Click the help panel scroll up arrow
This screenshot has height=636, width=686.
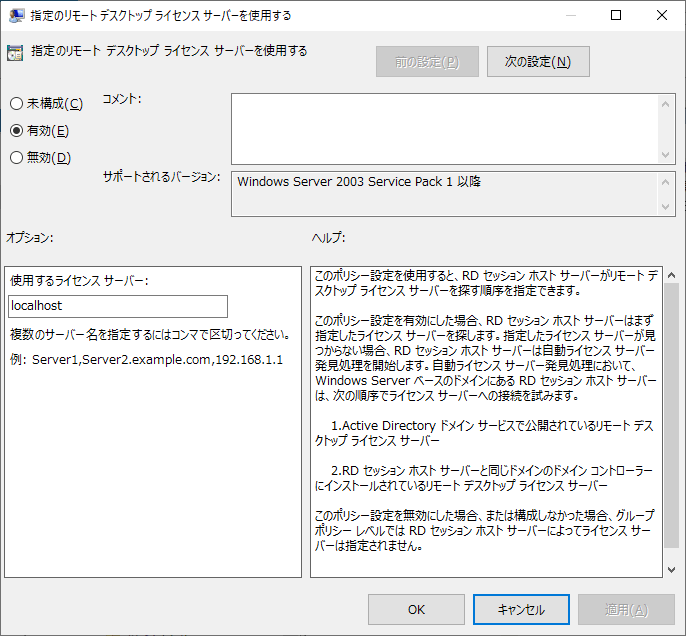pos(672,275)
